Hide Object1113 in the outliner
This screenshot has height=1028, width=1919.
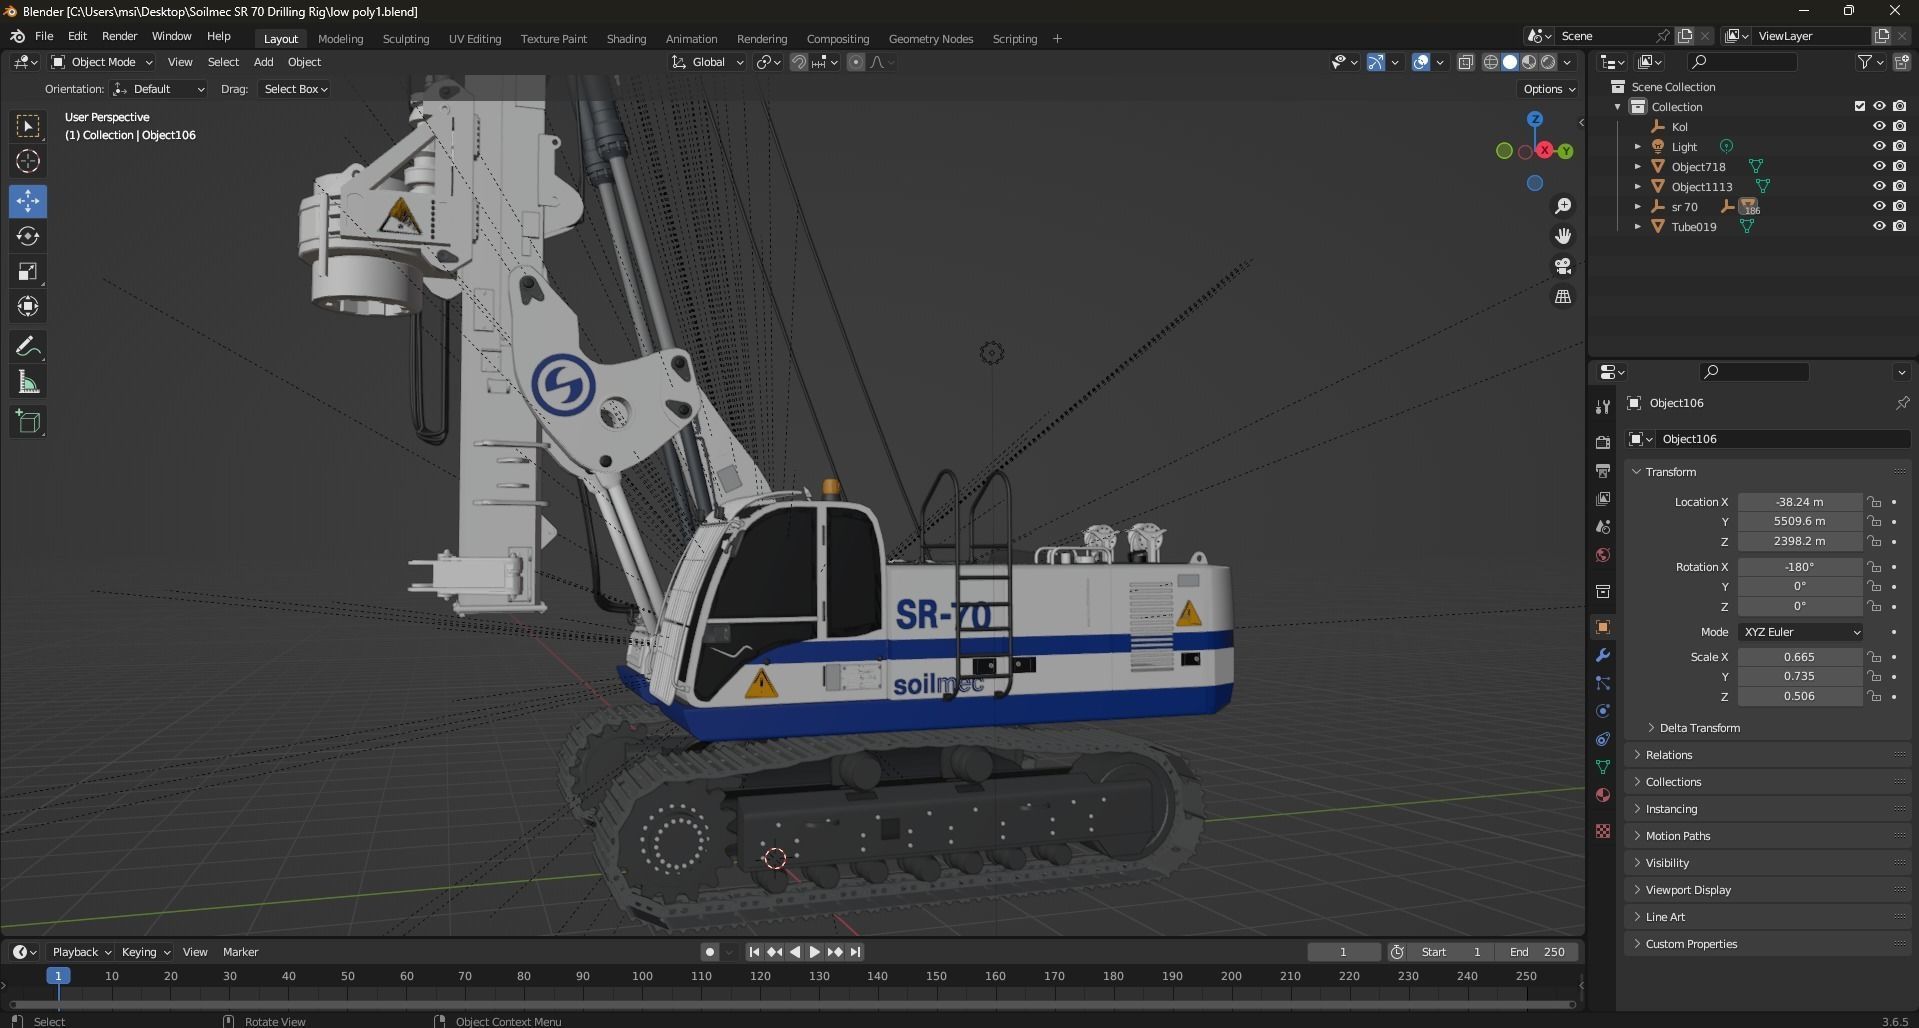(x=1879, y=186)
